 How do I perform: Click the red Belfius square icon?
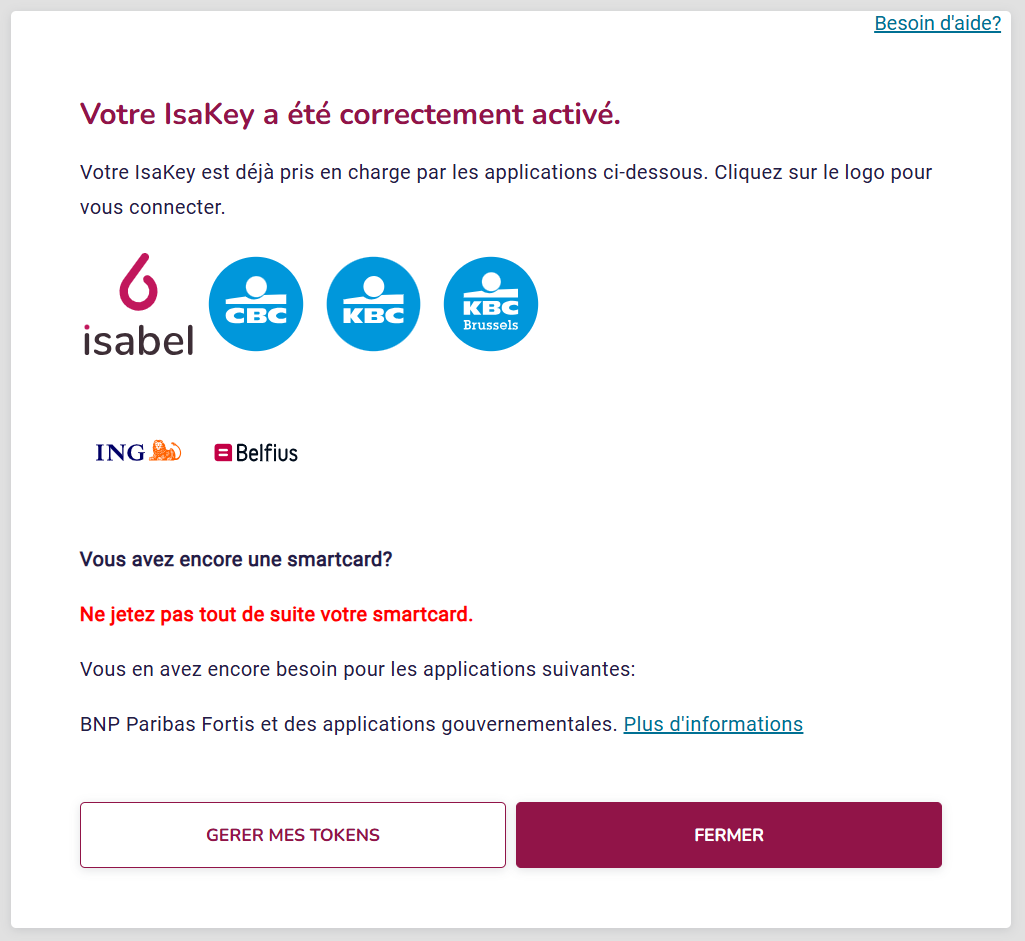click(223, 453)
